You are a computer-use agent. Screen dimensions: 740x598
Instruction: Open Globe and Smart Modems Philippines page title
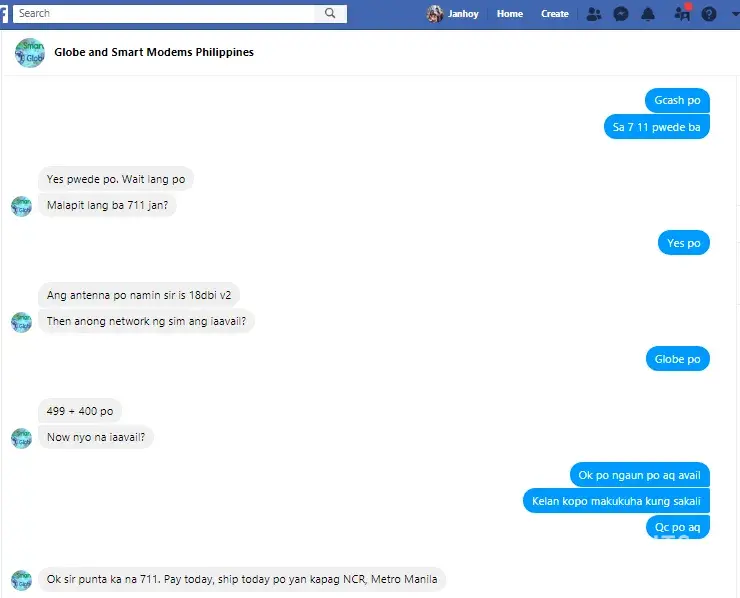pos(154,52)
